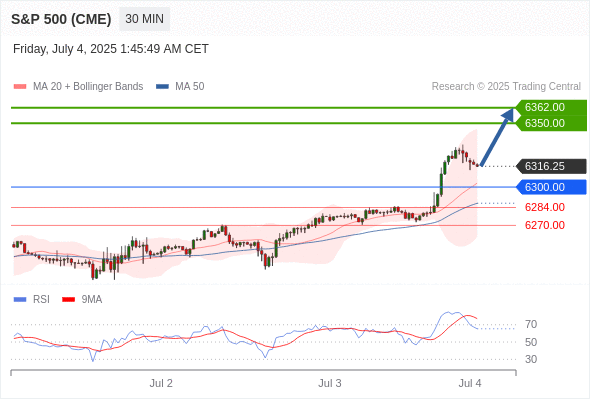
Task: Click the RSI blue legend swatch
Action: (20, 300)
